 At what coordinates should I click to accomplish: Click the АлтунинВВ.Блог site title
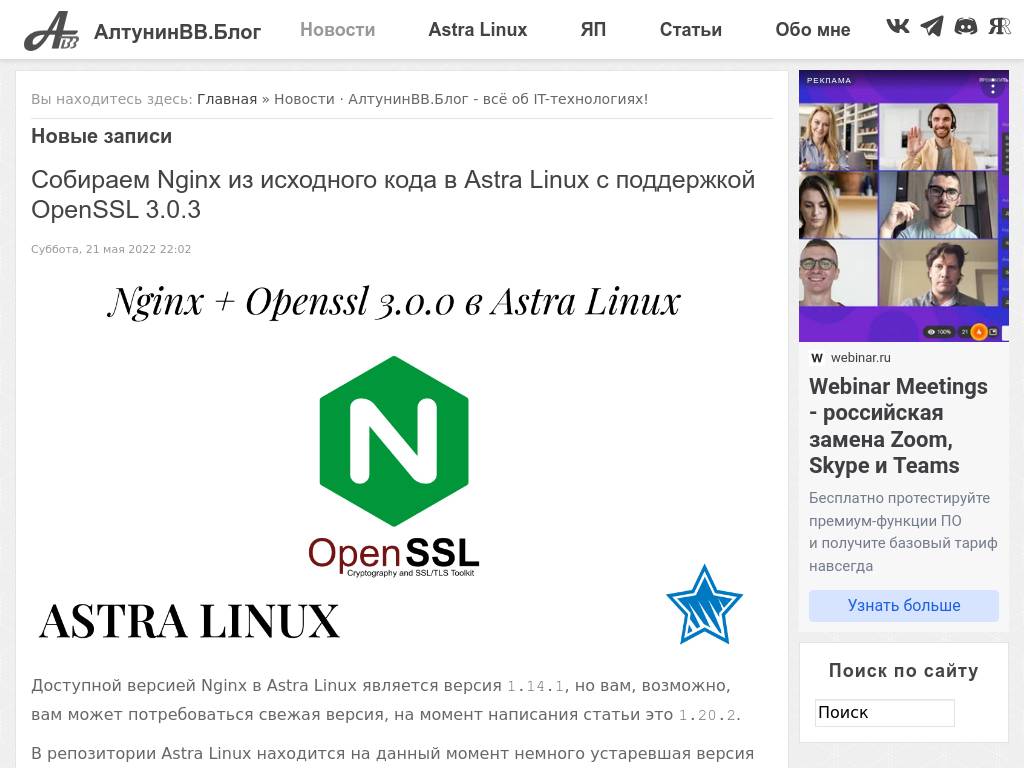point(178,31)
